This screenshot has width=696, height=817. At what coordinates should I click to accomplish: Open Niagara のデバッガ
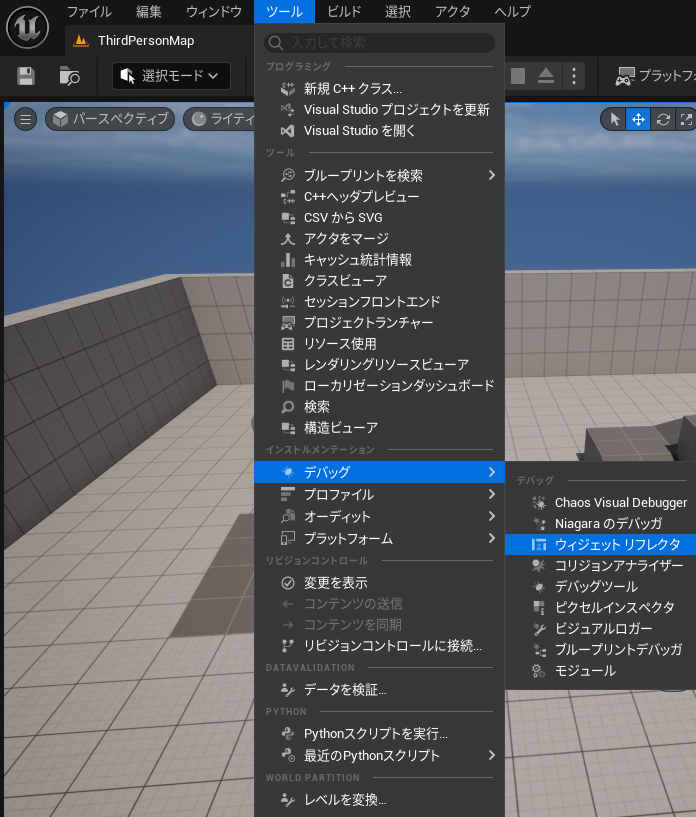[x=601, y=524]
